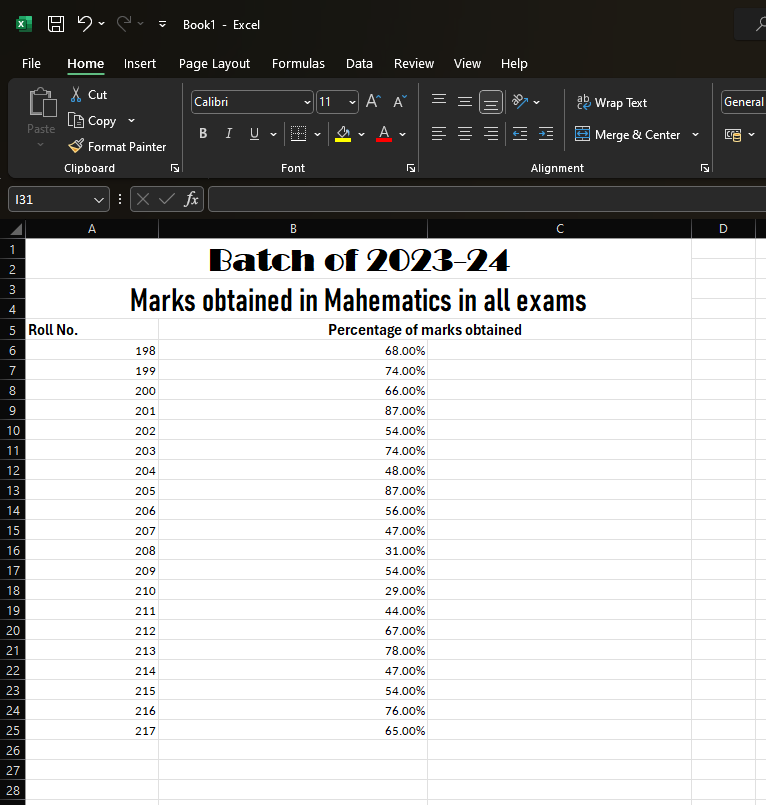Image resolution: width=766 pixels, height=805 pixels.
Task: Align text right
Action: point(491,134)
